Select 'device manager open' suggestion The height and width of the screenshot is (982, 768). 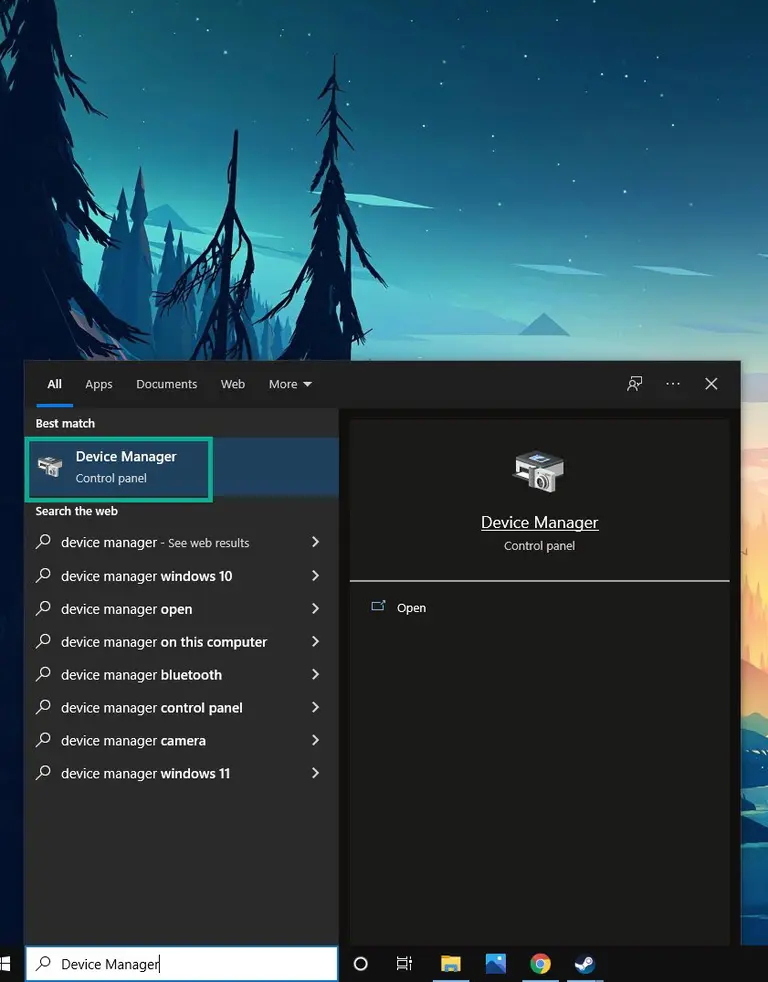pyautogui.click(x=182, y=609)
